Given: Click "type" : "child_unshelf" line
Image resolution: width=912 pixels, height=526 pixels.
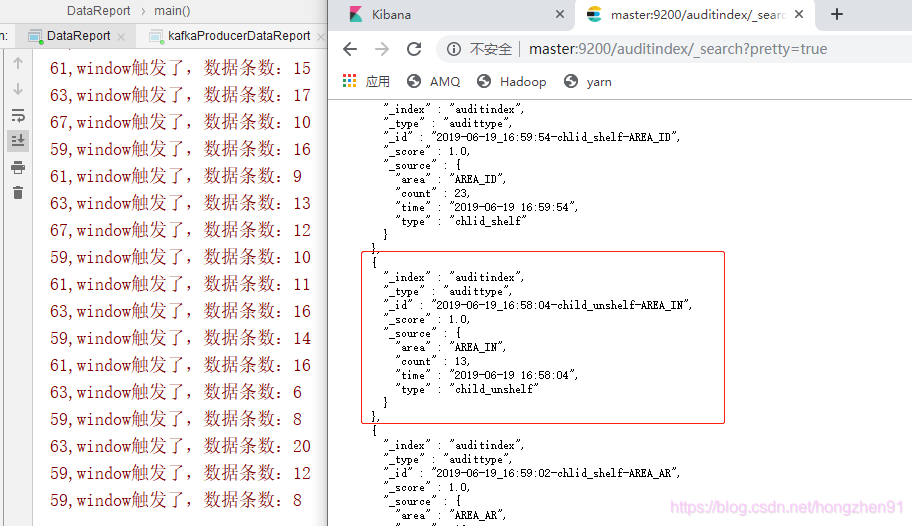Looking at the screenshot, I should pos(467,389).
